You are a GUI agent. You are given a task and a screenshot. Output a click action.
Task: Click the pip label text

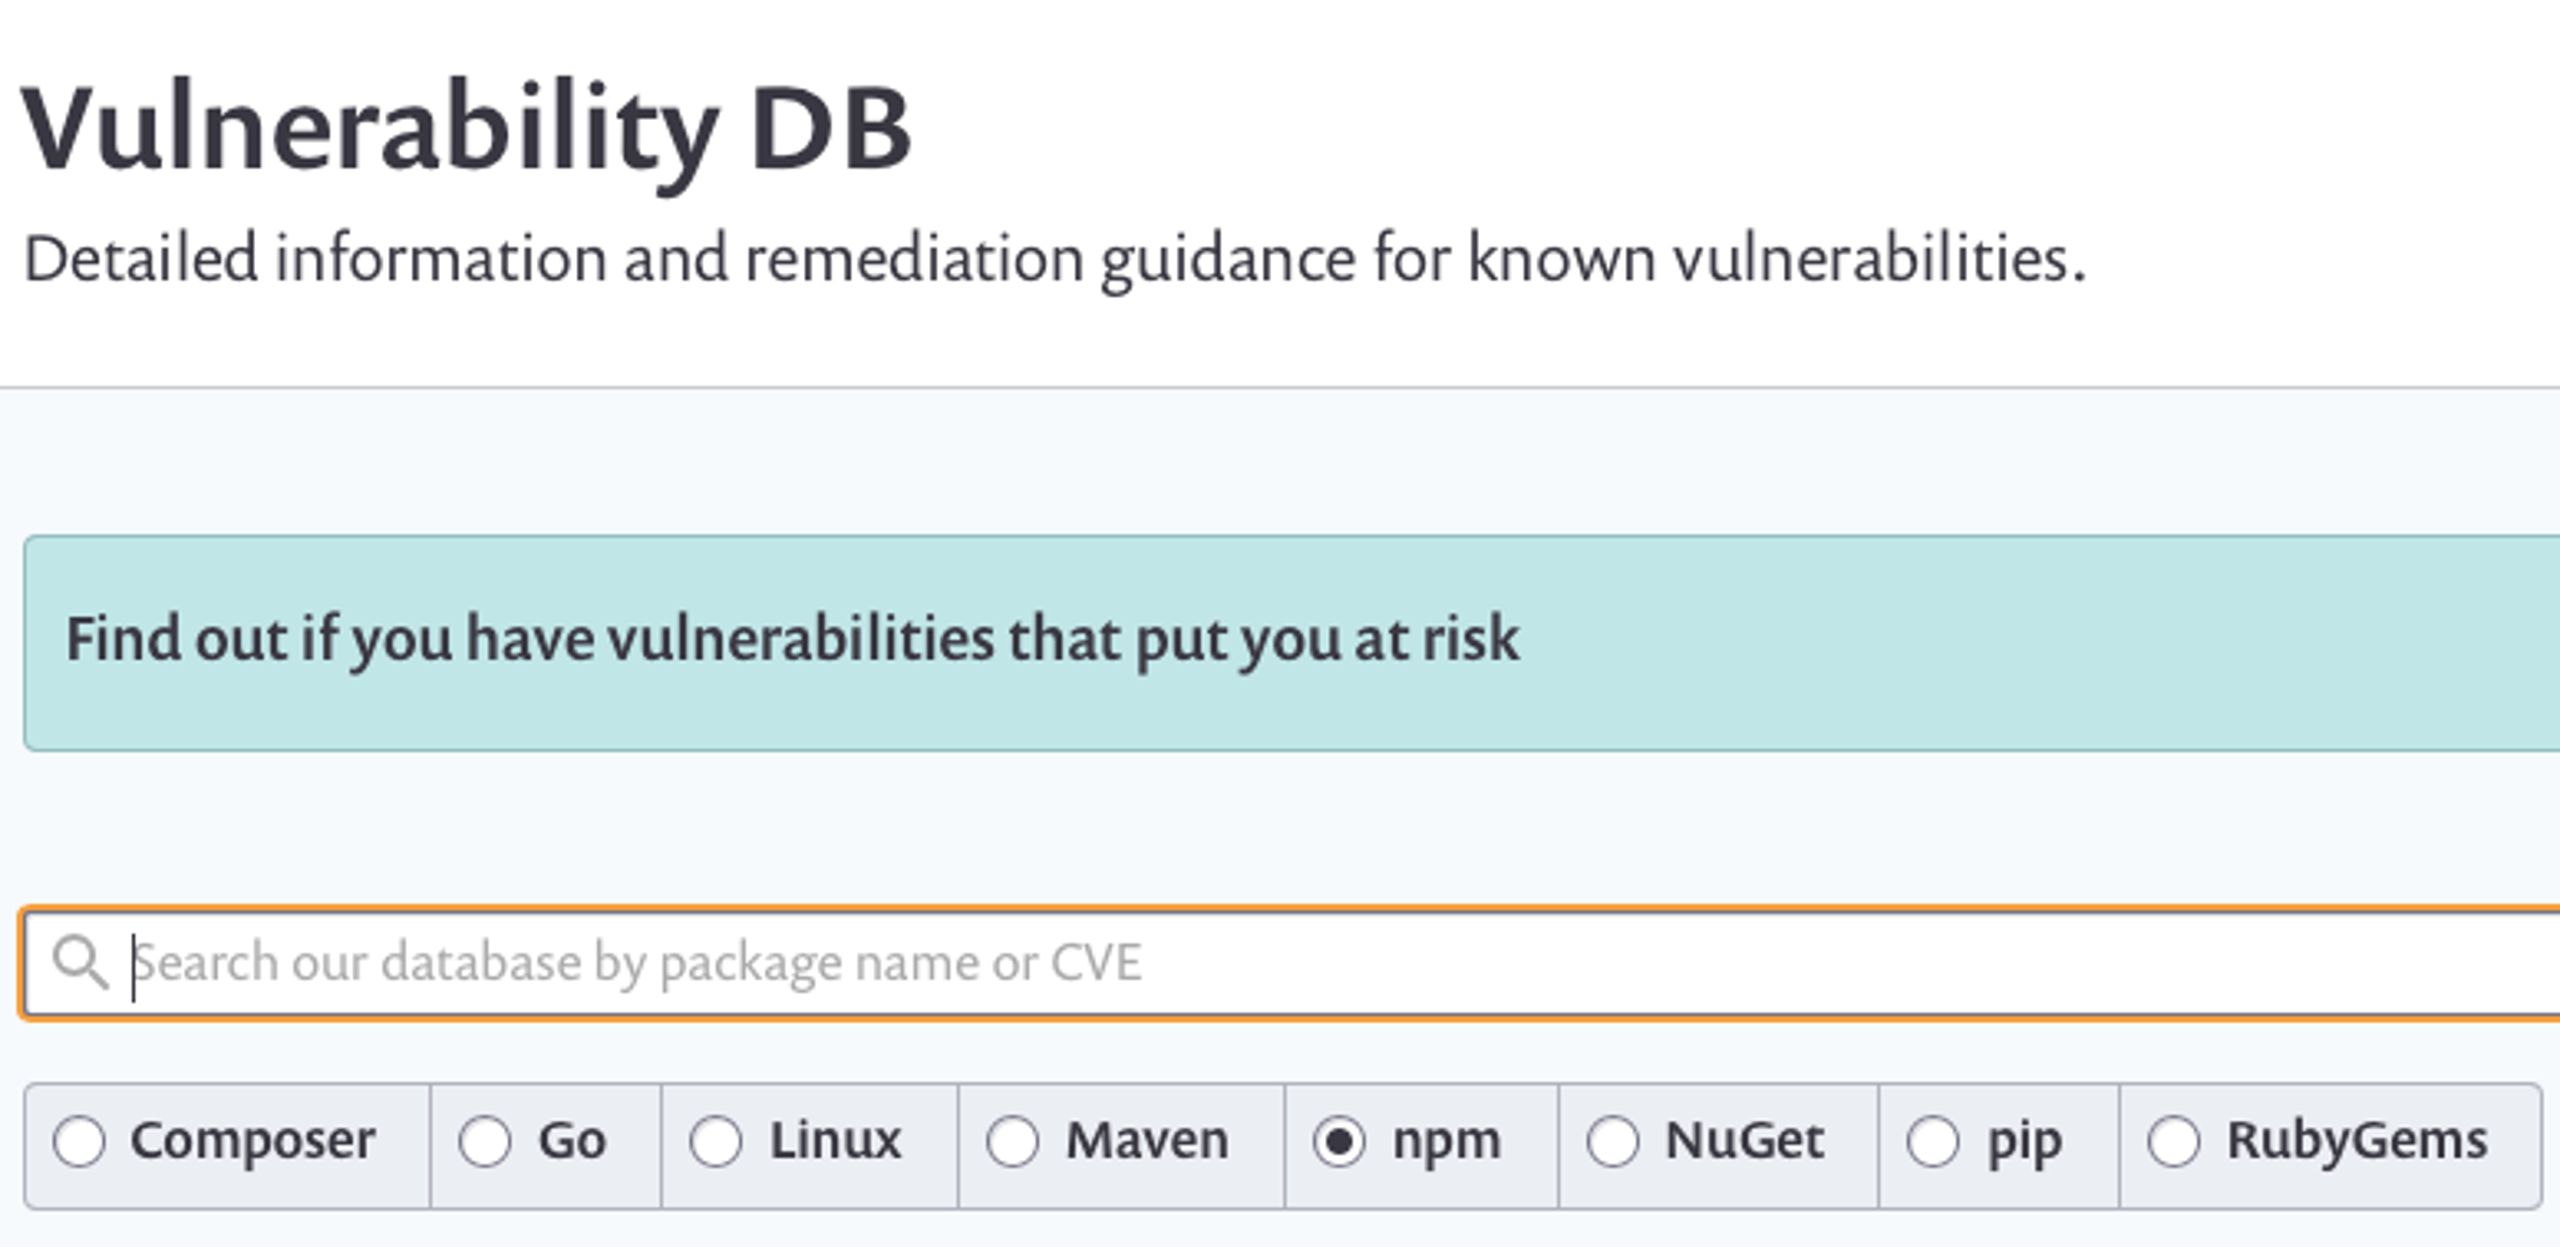(x=2025, y=1143)
